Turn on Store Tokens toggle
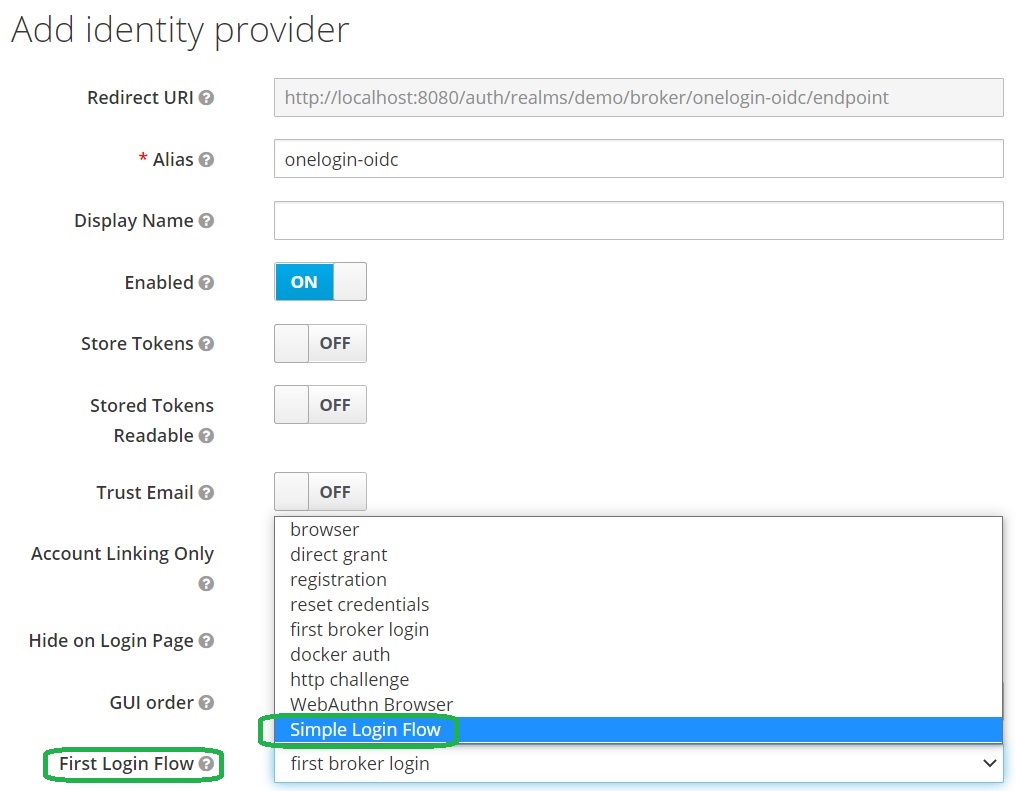Viewport: 1017px width, 791px height. pyautogui.click(x=320, y=344)
